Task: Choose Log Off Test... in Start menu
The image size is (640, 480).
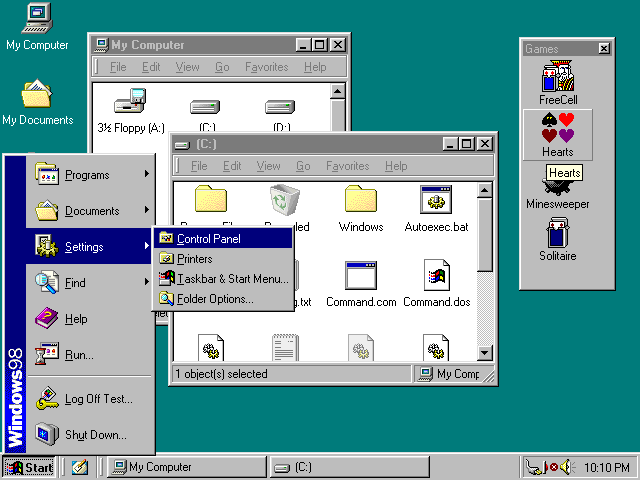Action: (91, 398)
